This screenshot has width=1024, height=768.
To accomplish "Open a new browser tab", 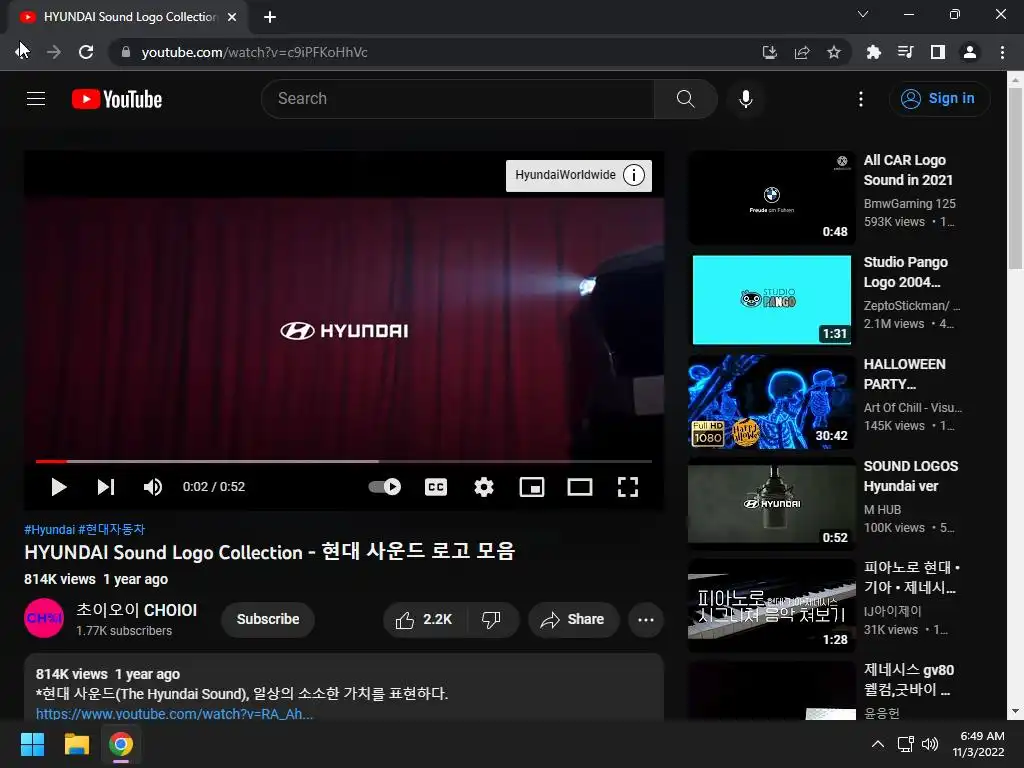I will [x=270, y=17].
